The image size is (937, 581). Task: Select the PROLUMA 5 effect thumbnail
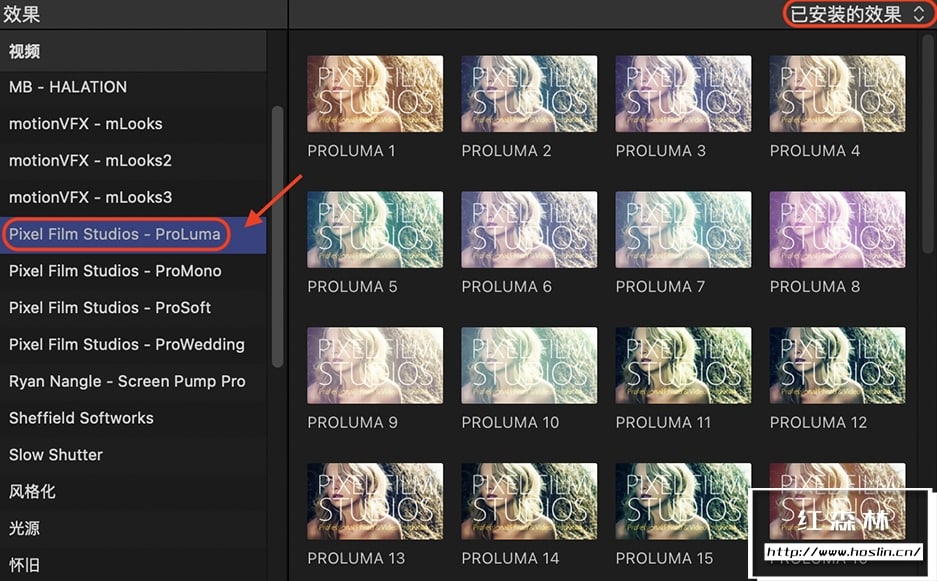point(375,230)
